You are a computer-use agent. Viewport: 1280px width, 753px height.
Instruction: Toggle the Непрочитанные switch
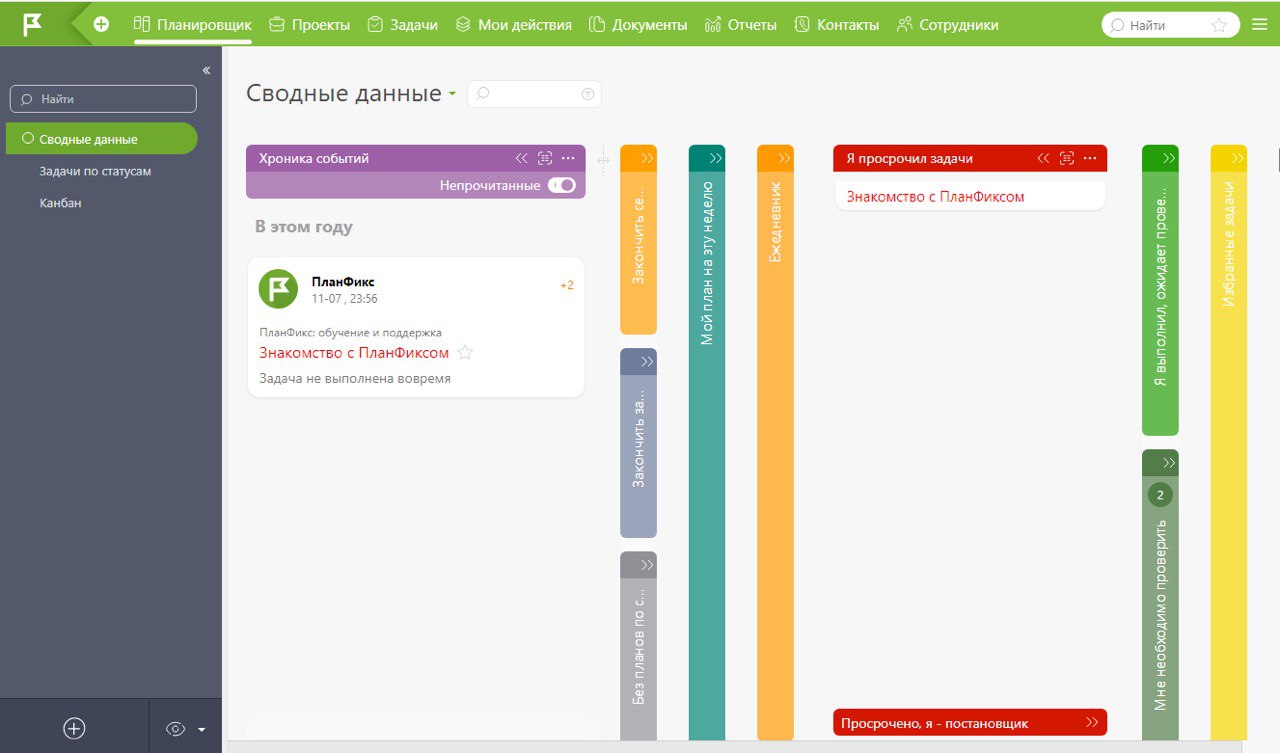point(561,185)
